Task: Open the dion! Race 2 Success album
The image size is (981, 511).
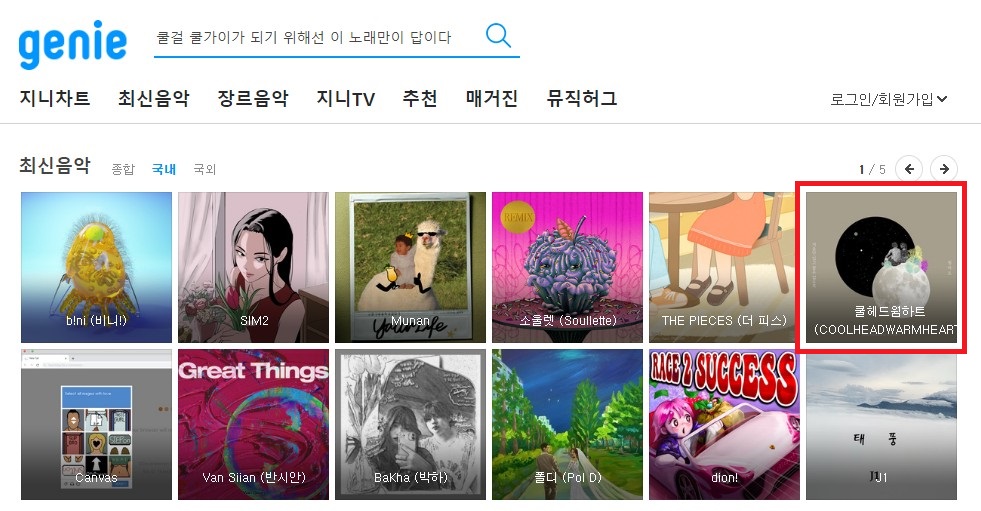Action: pos(724,424)
